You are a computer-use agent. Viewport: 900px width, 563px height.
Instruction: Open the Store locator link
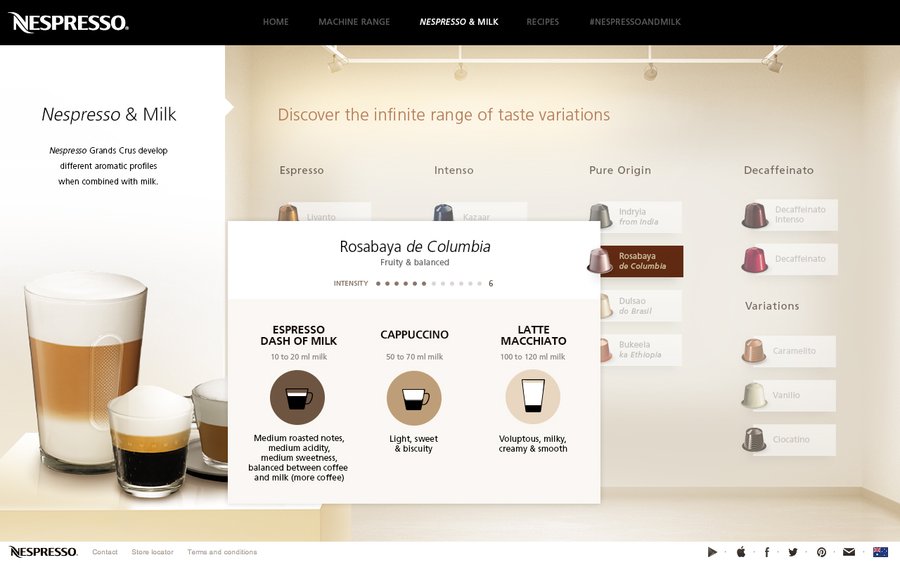click(x=152, y=552)
